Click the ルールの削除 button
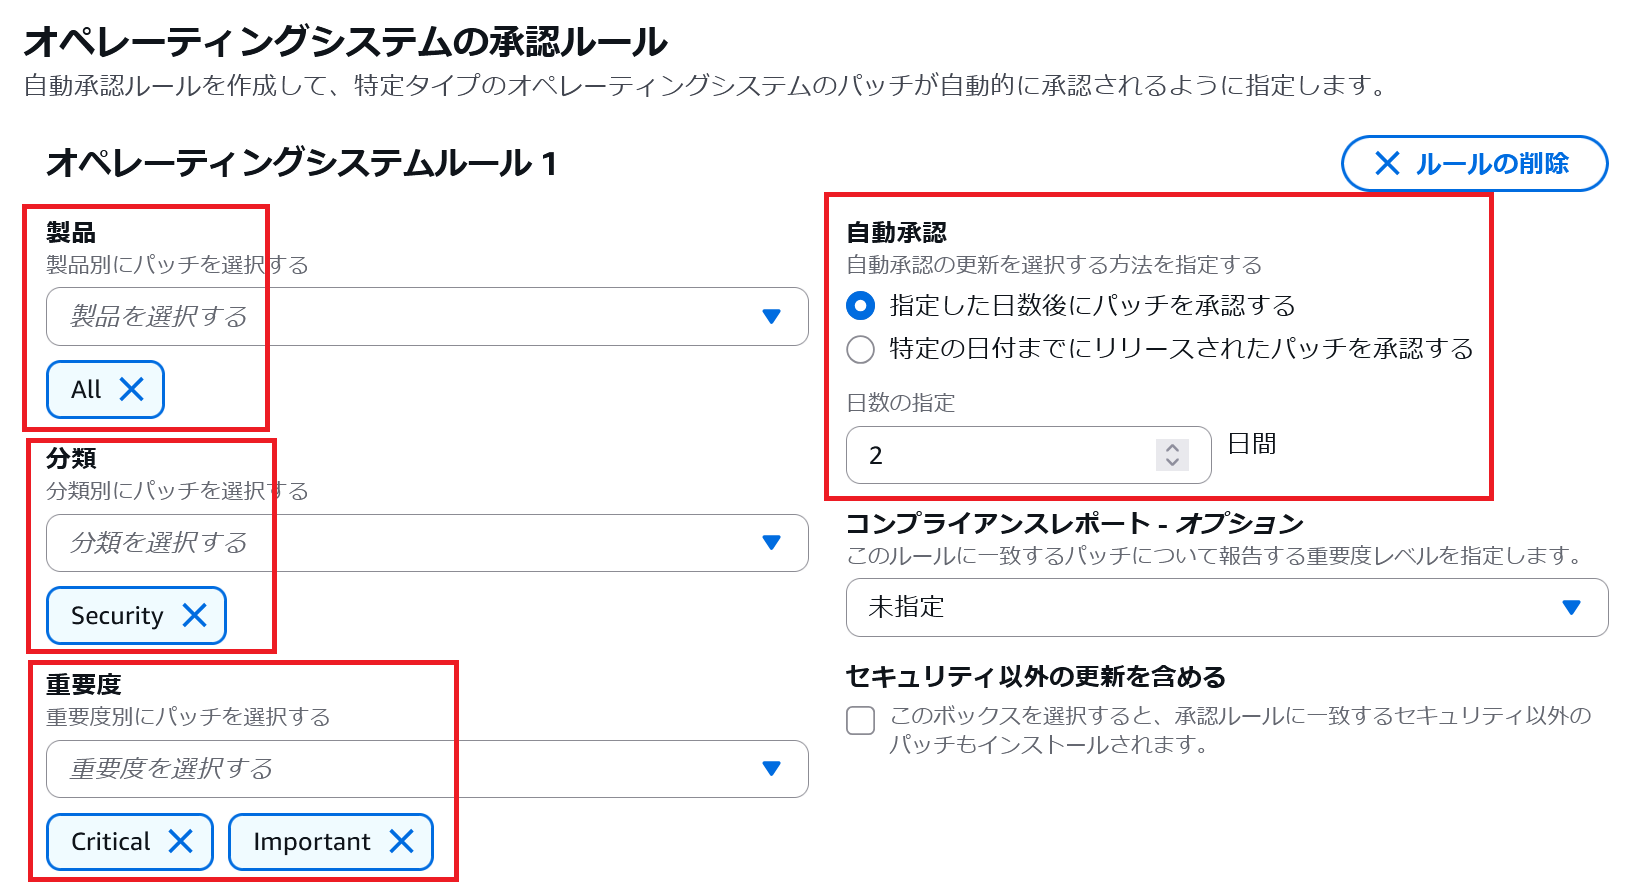The image size is (1646, 895). (x=1473, y=163)
